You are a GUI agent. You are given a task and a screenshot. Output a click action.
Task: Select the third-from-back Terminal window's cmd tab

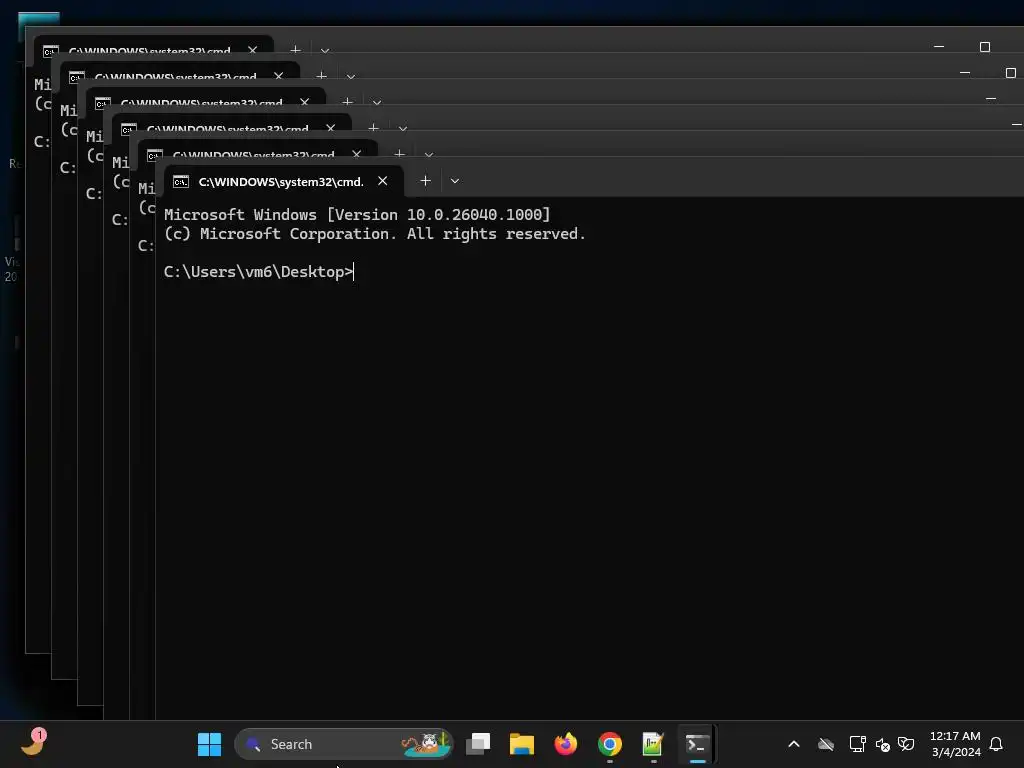[x=206, y=98]
